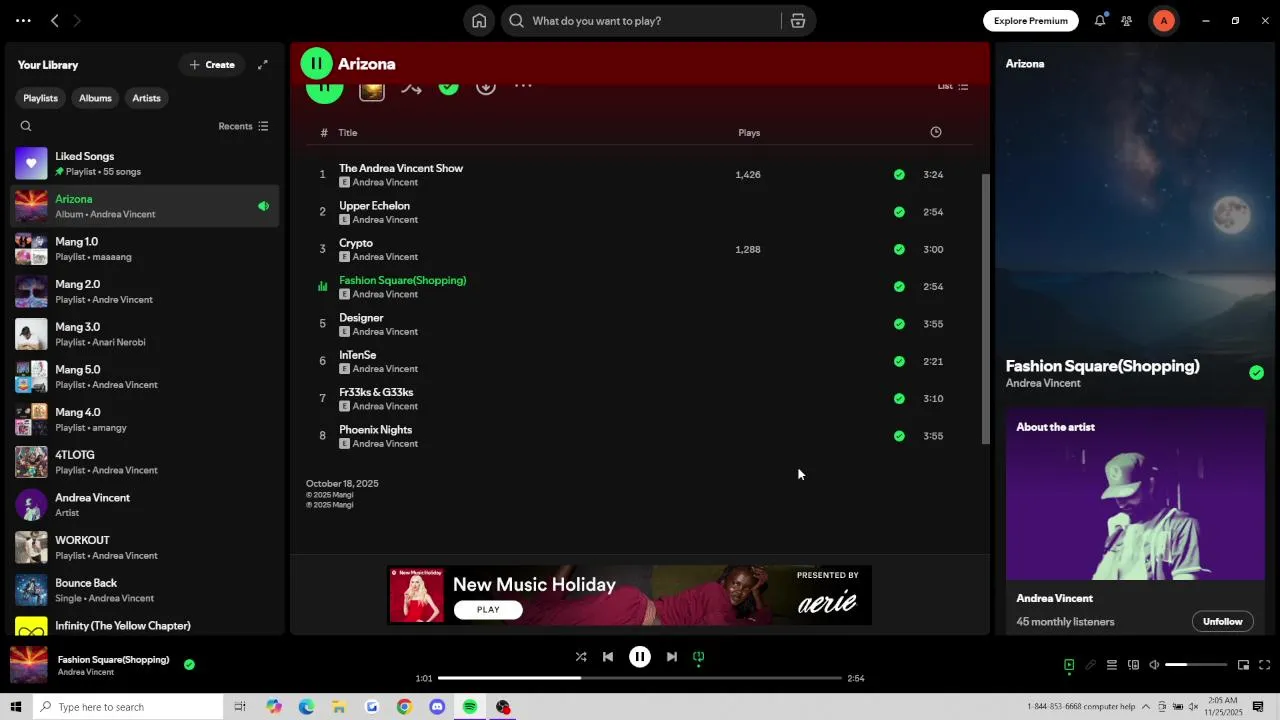Open Friend Activity icon
The height and width of the screenshot is (720, 1280).
coord(1127,21)
